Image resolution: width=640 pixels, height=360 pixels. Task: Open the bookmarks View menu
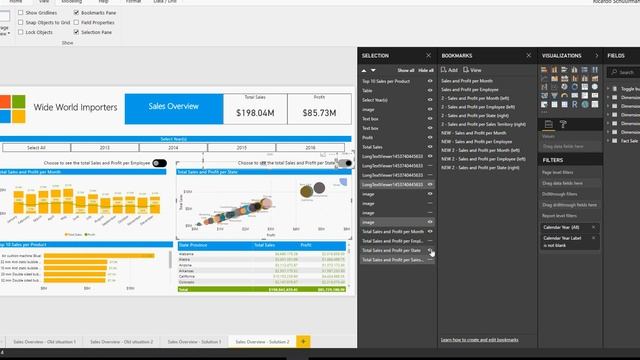point(472,70)
